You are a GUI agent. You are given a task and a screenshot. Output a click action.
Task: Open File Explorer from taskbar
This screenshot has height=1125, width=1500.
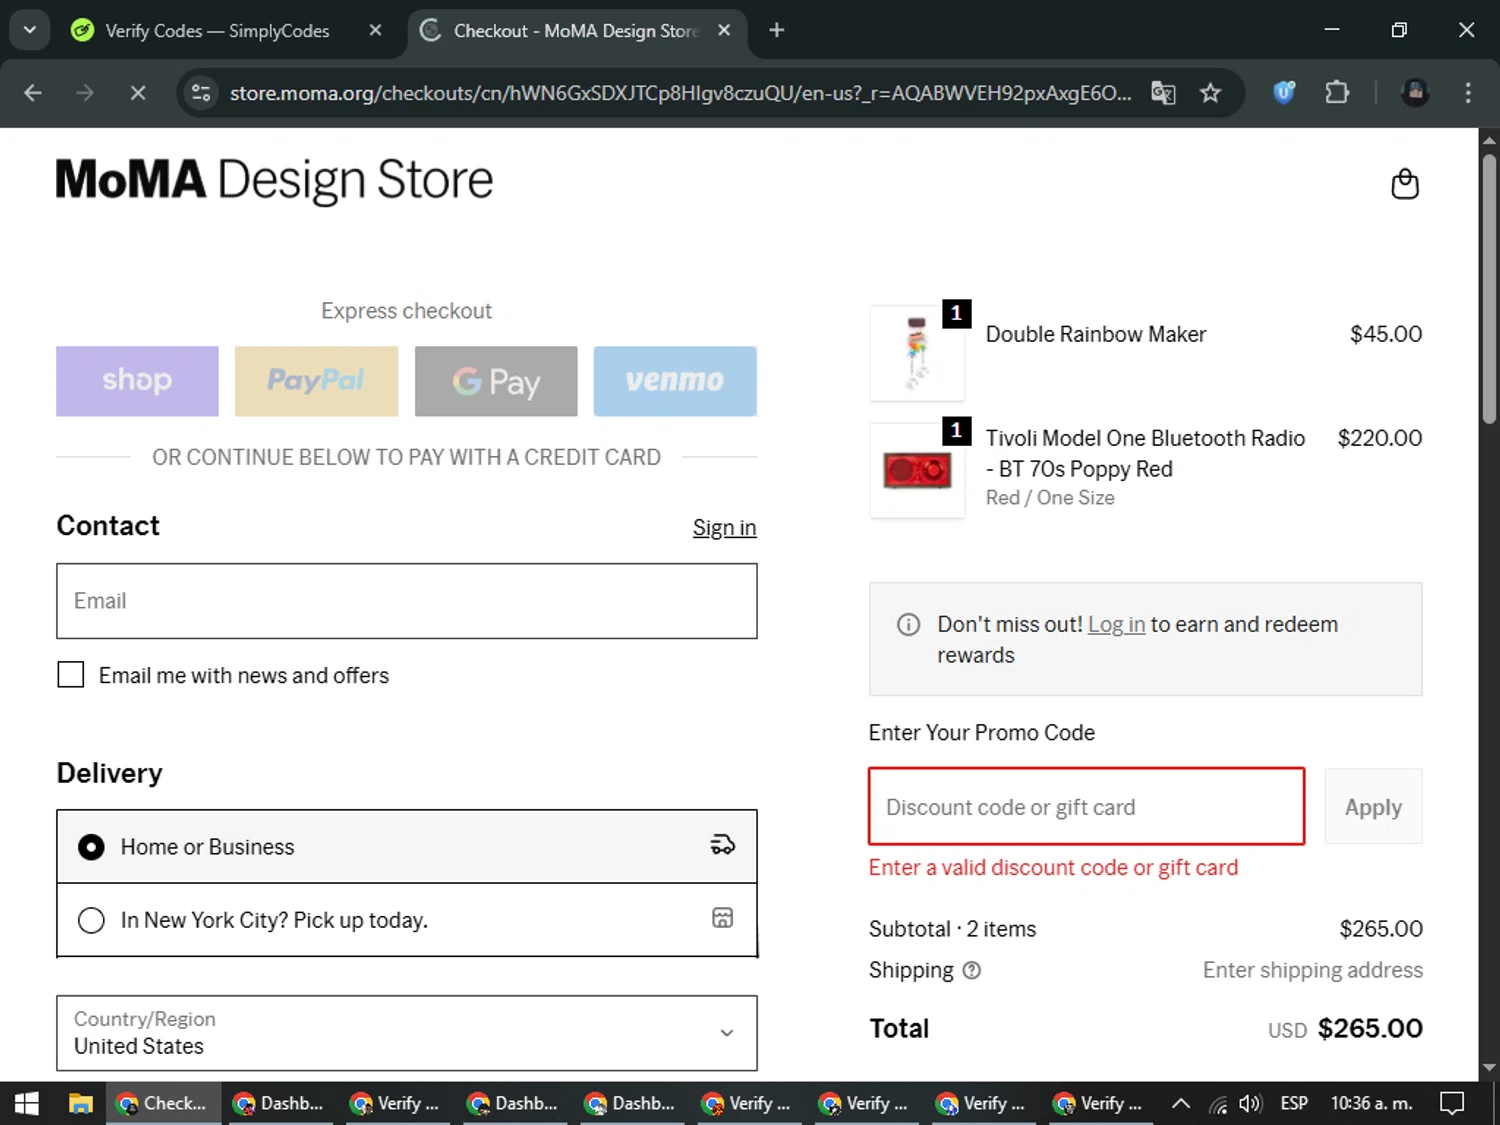(x=80, y=1104)
